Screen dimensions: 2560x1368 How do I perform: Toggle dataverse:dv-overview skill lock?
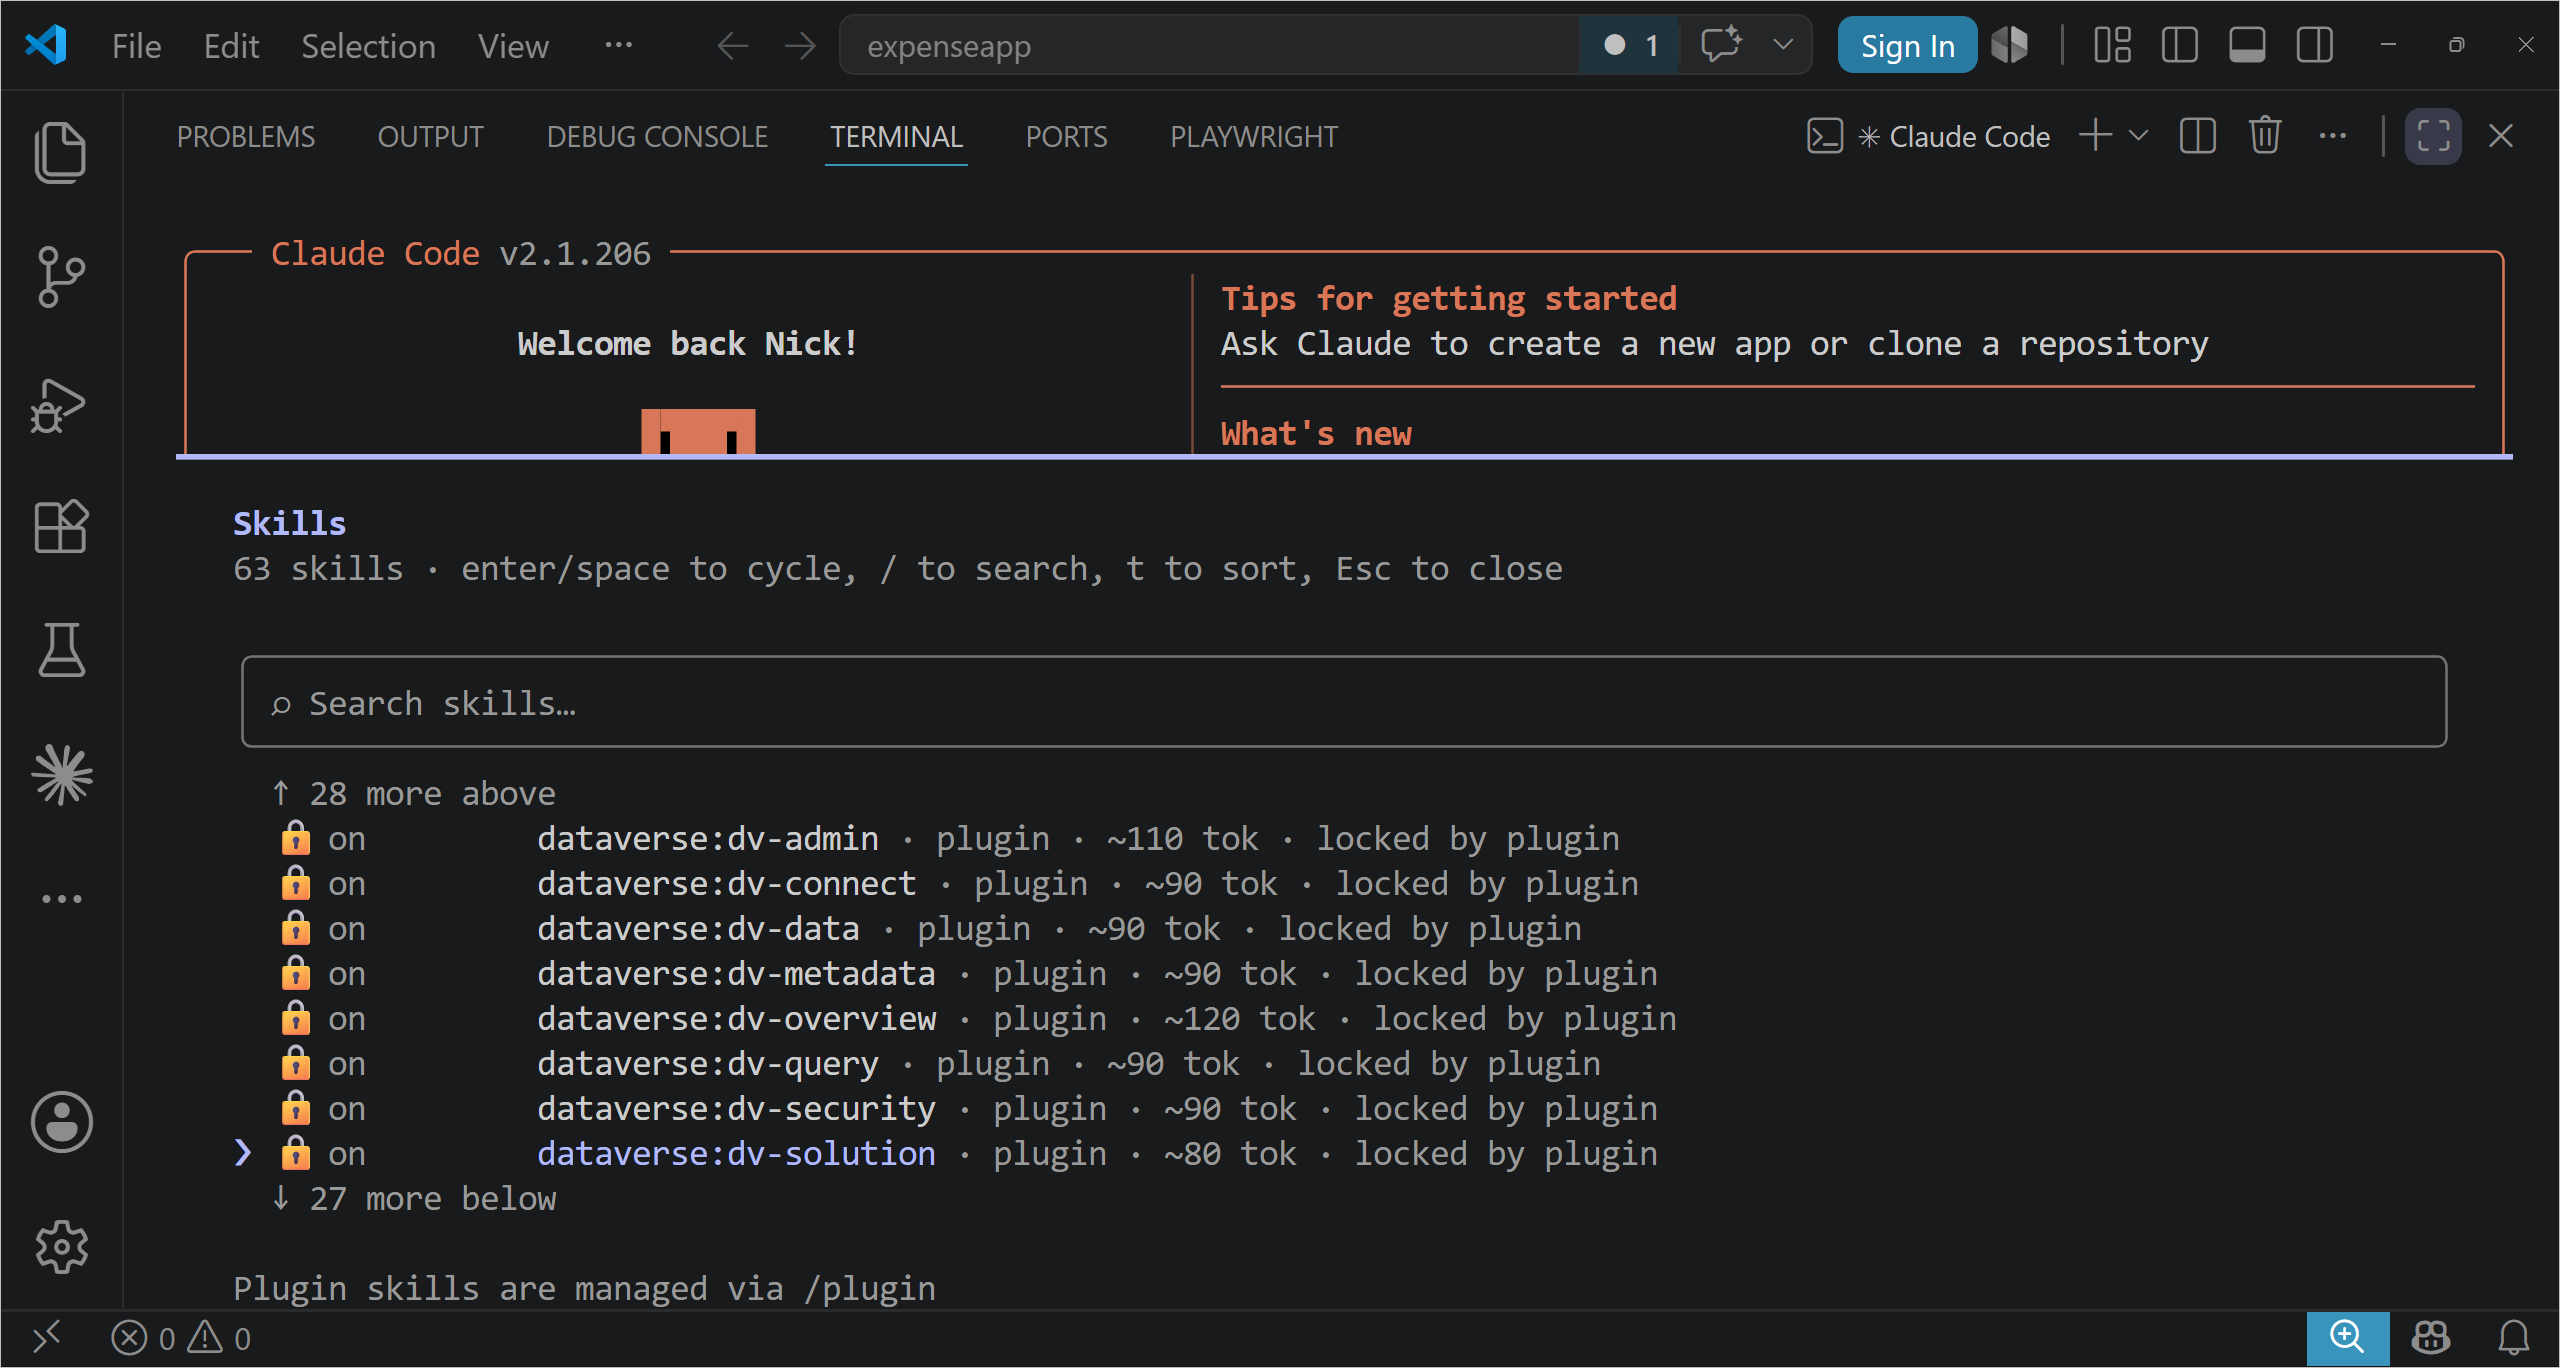[x=295, y=1018]
